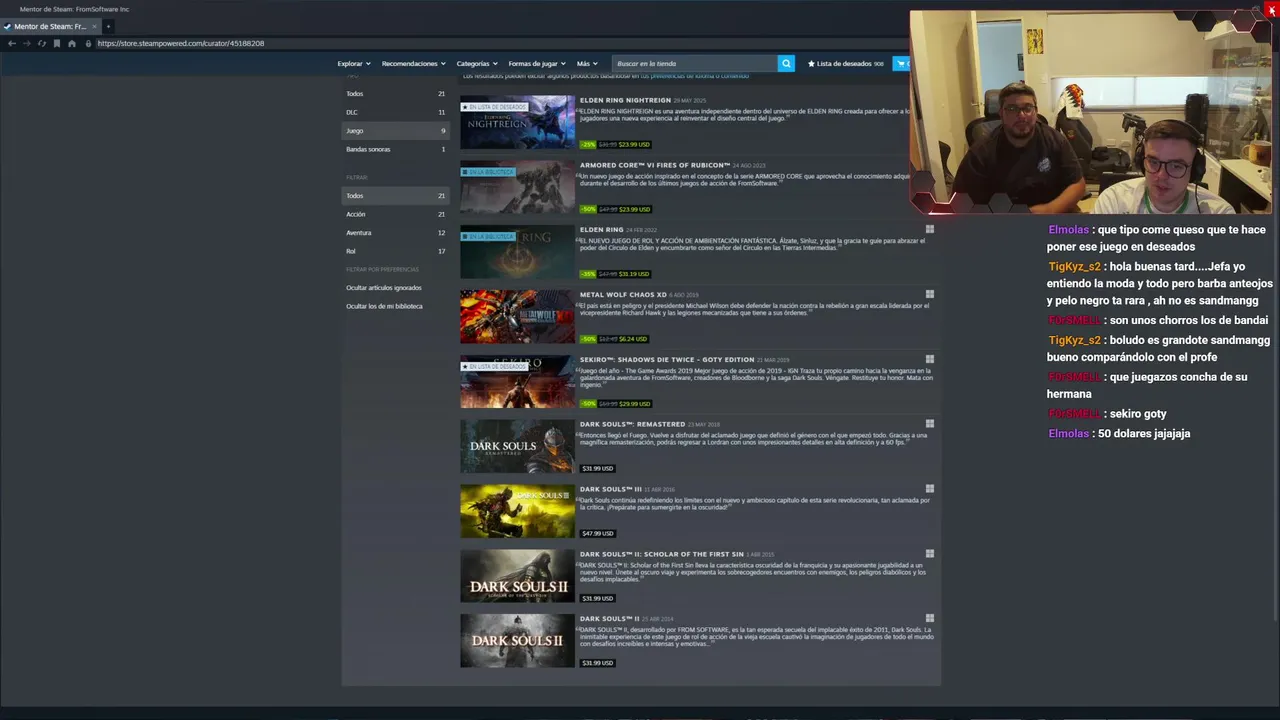This screenshot has width=1280, height=720.
Task: Open the Sekiro Shadows Die Twice thumbnail
Action: coord(517,381)
